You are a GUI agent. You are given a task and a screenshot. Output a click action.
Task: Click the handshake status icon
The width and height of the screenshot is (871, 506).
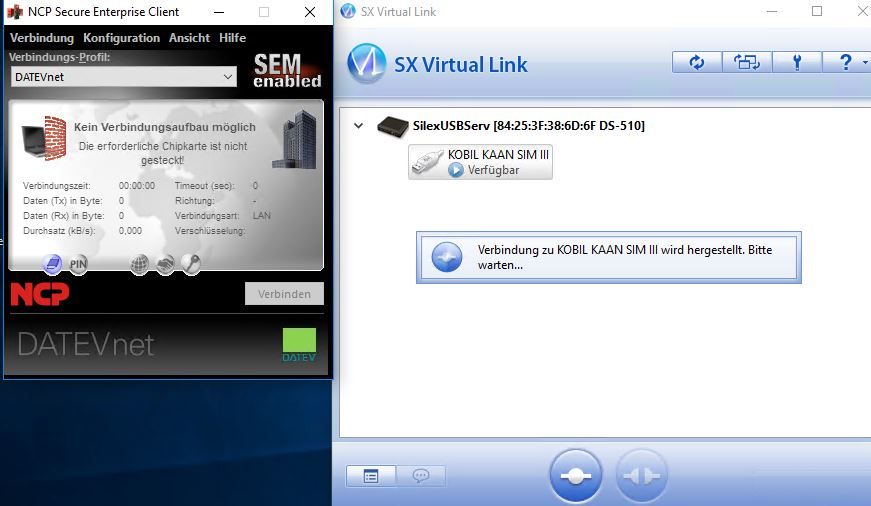tap(165, 264)
